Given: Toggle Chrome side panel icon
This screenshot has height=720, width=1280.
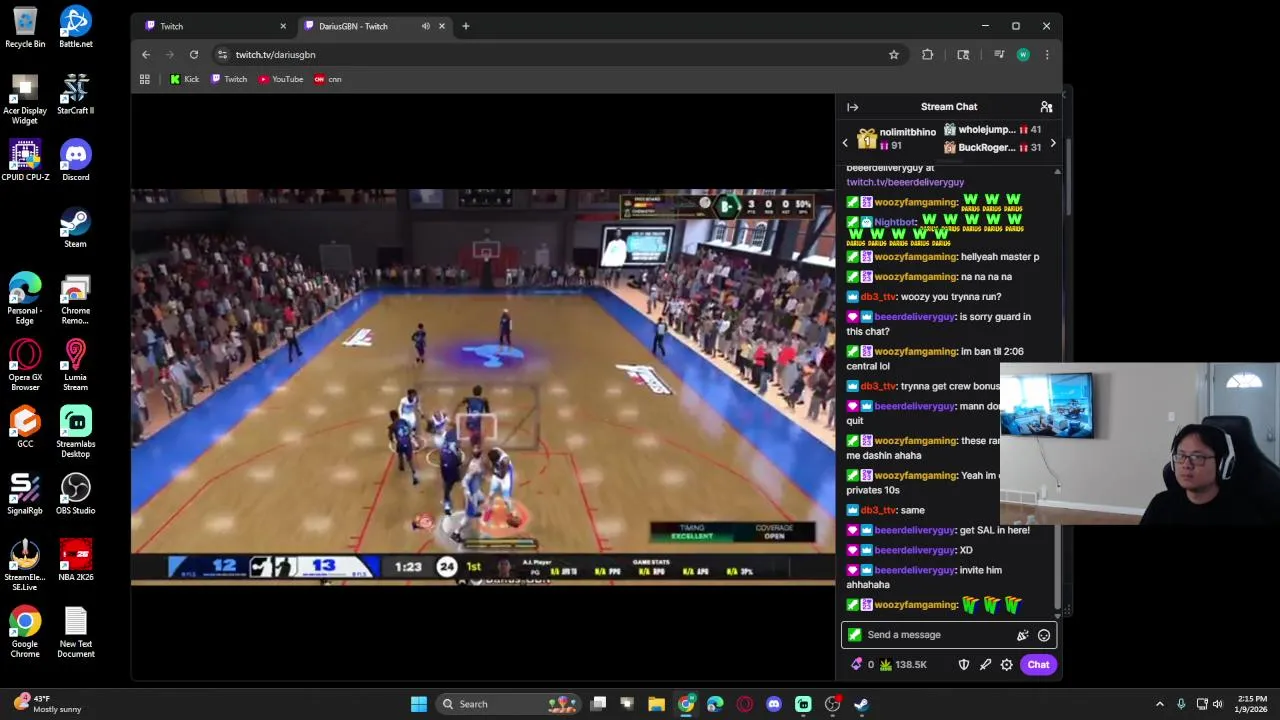Looking at the screenshot, I should tap(963, 55).
